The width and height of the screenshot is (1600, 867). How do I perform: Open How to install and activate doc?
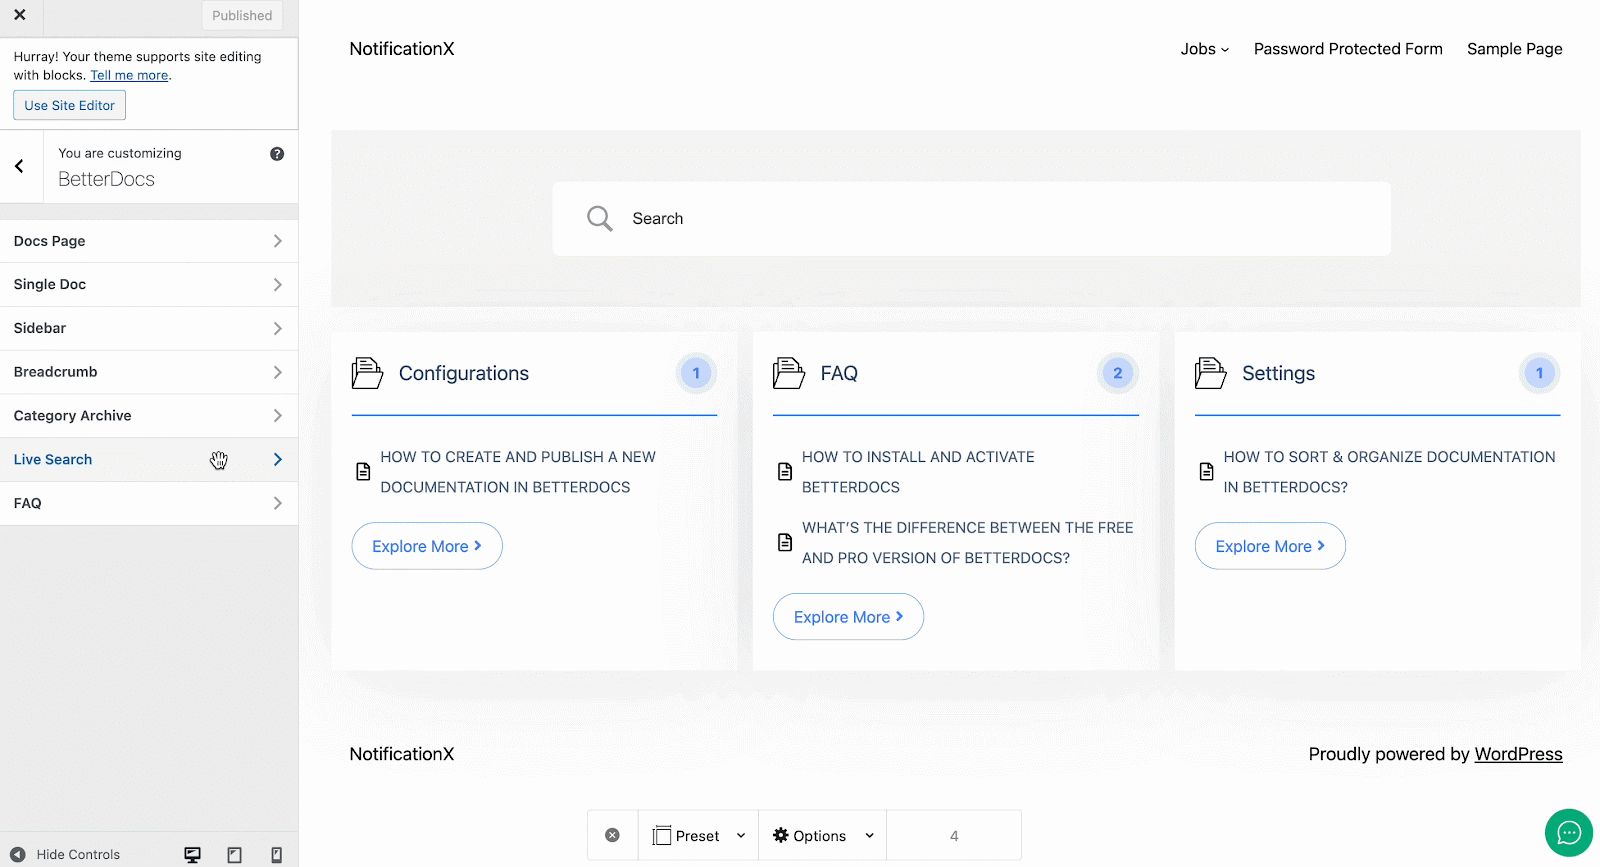tap(918, 472)
